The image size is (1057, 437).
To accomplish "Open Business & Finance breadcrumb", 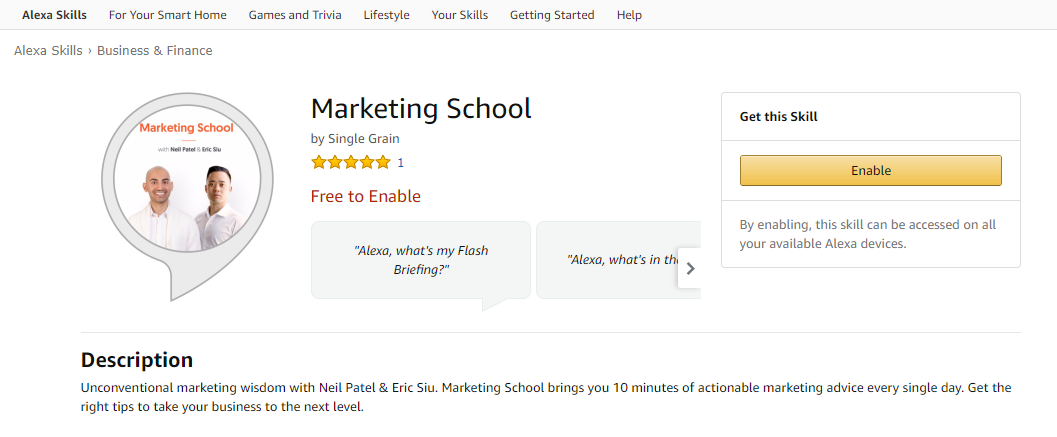I will 154,51.
